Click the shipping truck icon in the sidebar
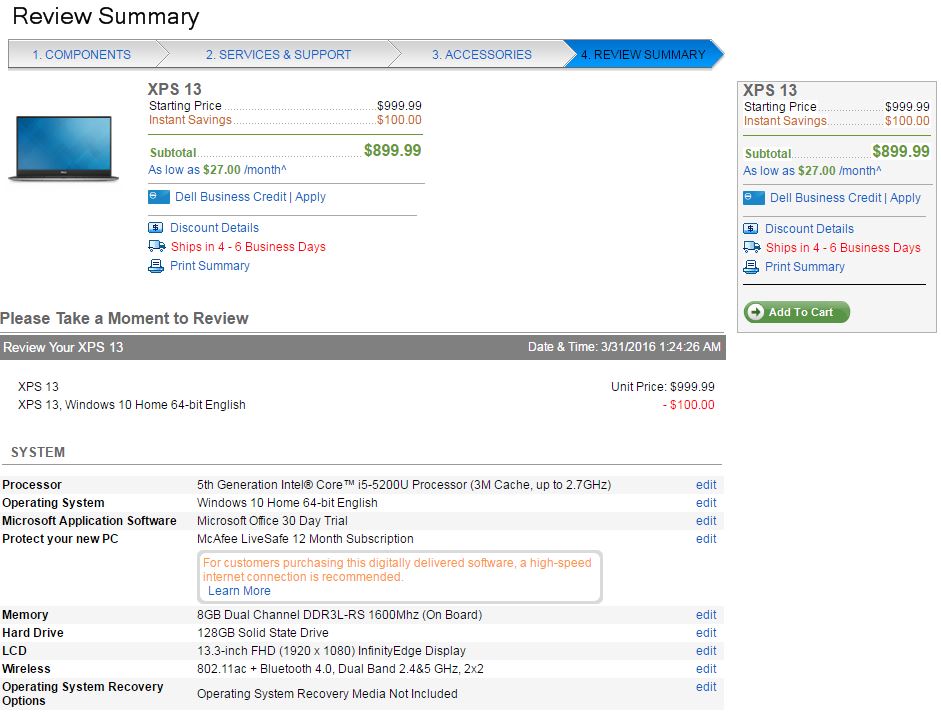This screenshot has width=941, height=717. pyautogui.click(x=751, y=247)
